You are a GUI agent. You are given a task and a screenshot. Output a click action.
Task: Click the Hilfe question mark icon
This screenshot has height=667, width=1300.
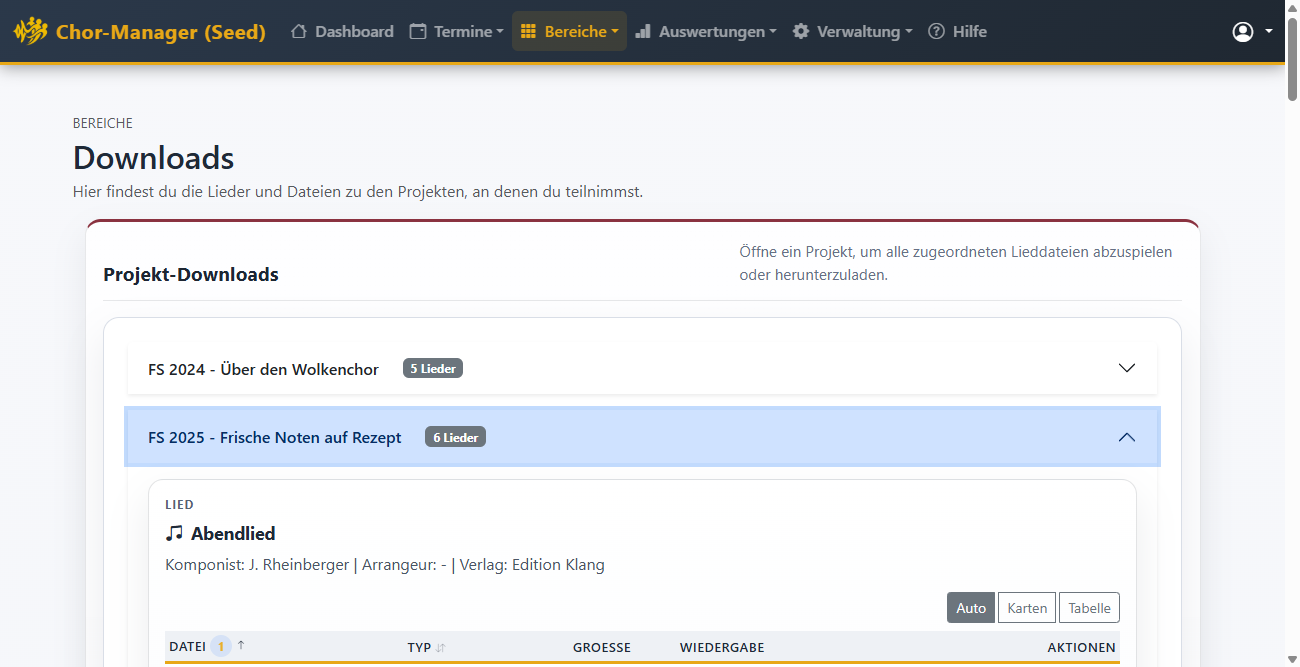936,31
